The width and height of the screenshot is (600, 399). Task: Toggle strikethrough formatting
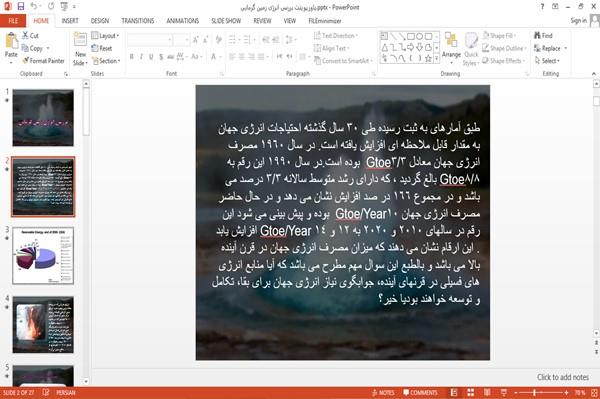pos(171,57)
